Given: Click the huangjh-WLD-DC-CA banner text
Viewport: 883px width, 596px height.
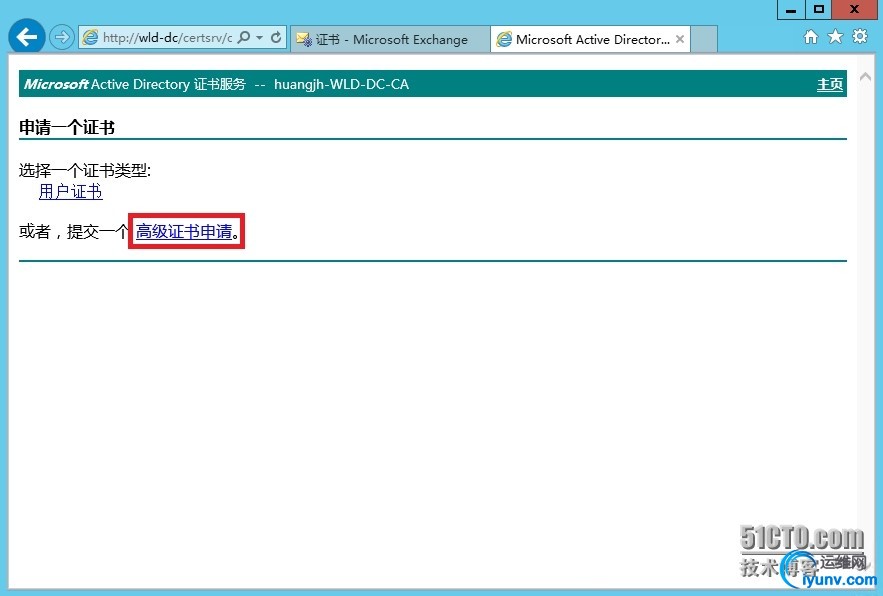Looking at the screenshot, I should click(341, 84).
